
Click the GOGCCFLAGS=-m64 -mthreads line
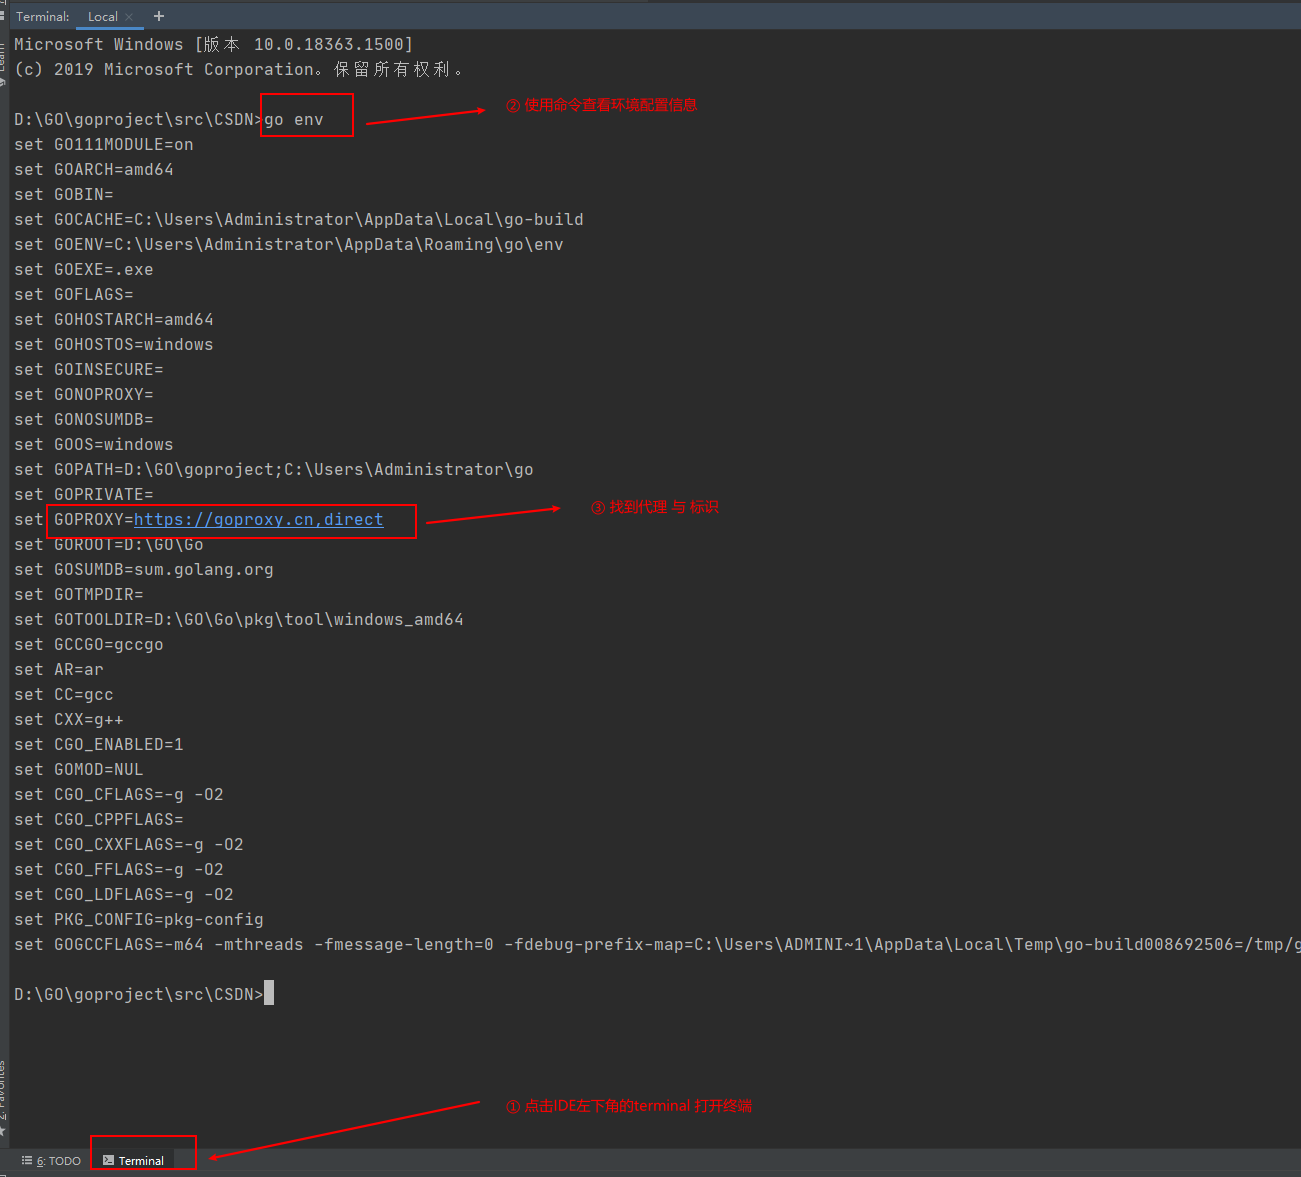click(657, 945)
